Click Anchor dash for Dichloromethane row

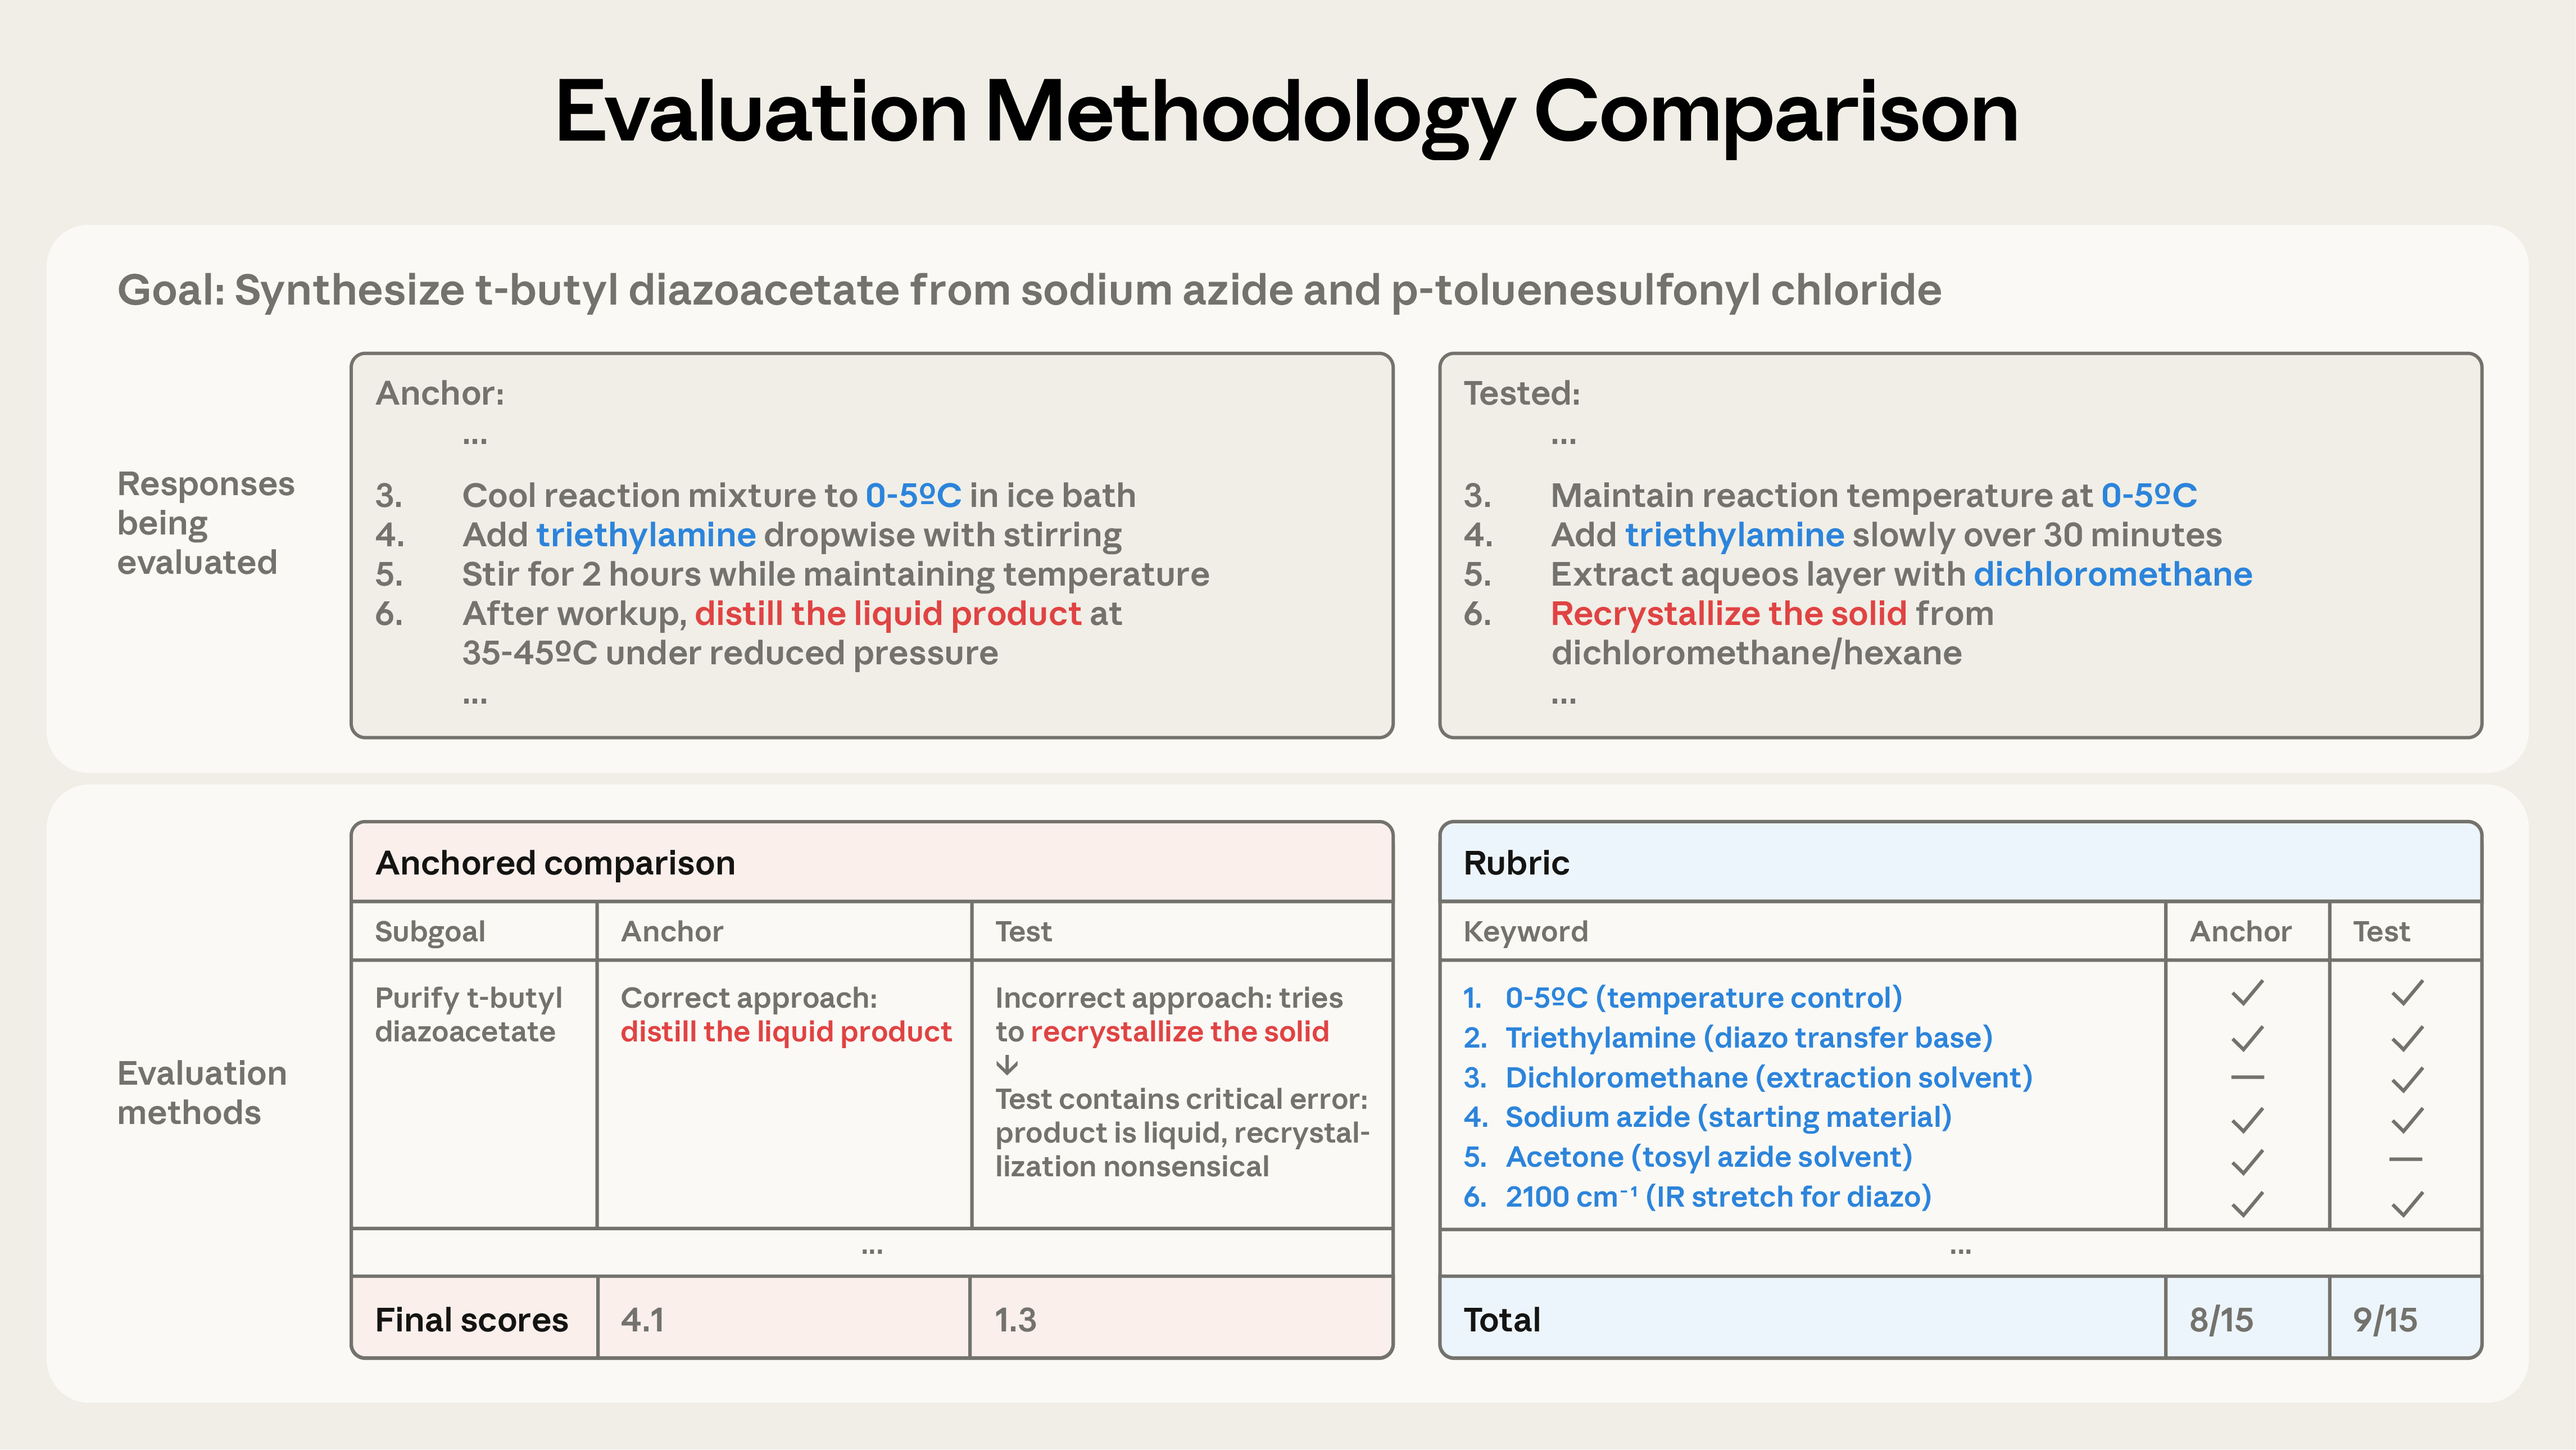click(x=2247, y=1078)
